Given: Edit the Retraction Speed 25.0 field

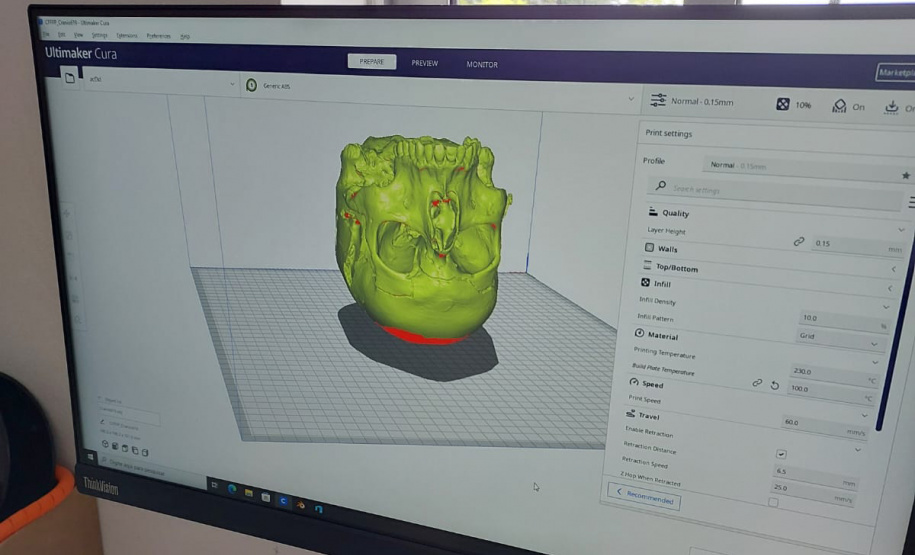Looking at the screenshot, I should tap(812, 492).
